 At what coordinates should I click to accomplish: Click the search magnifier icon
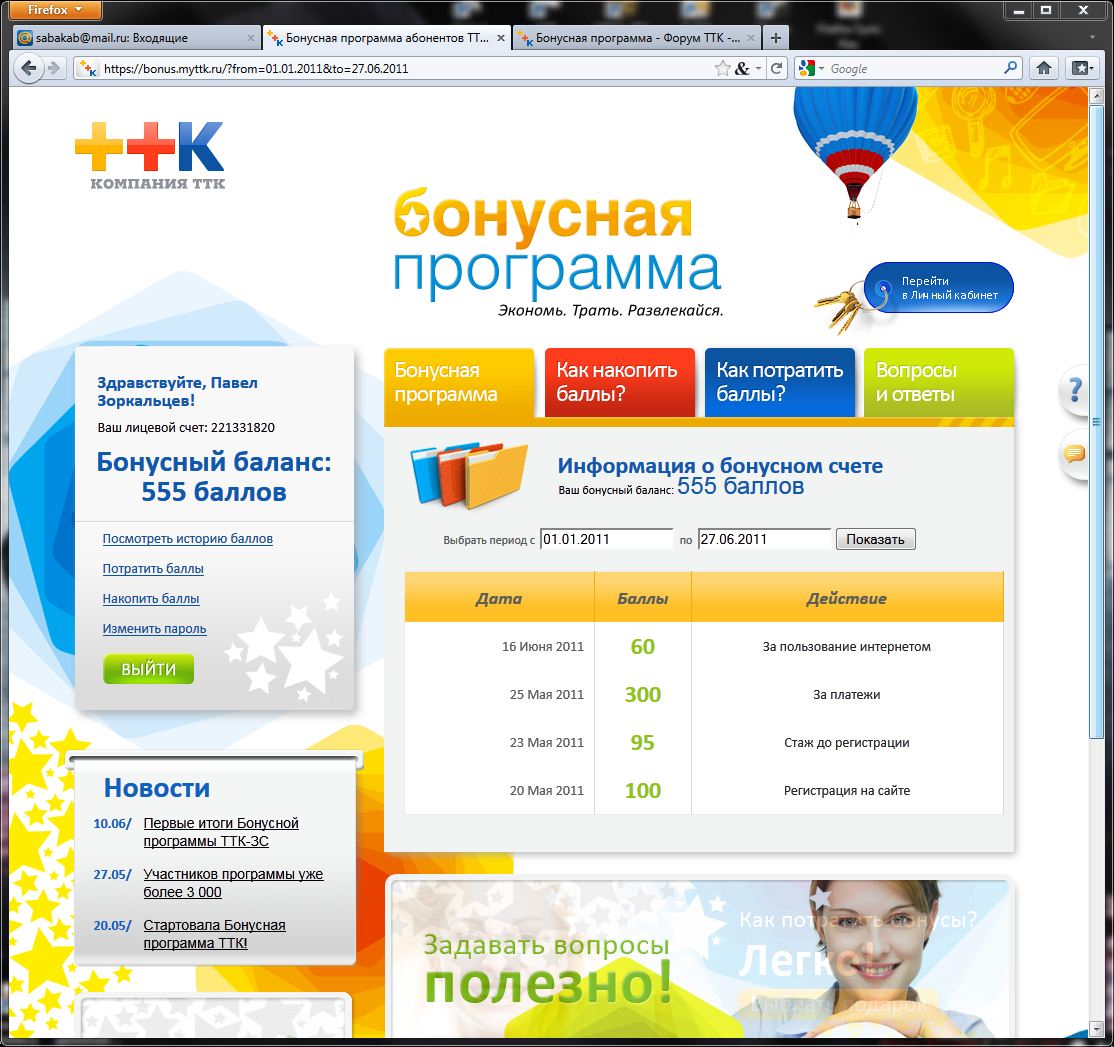click(x=1010, y=68)
